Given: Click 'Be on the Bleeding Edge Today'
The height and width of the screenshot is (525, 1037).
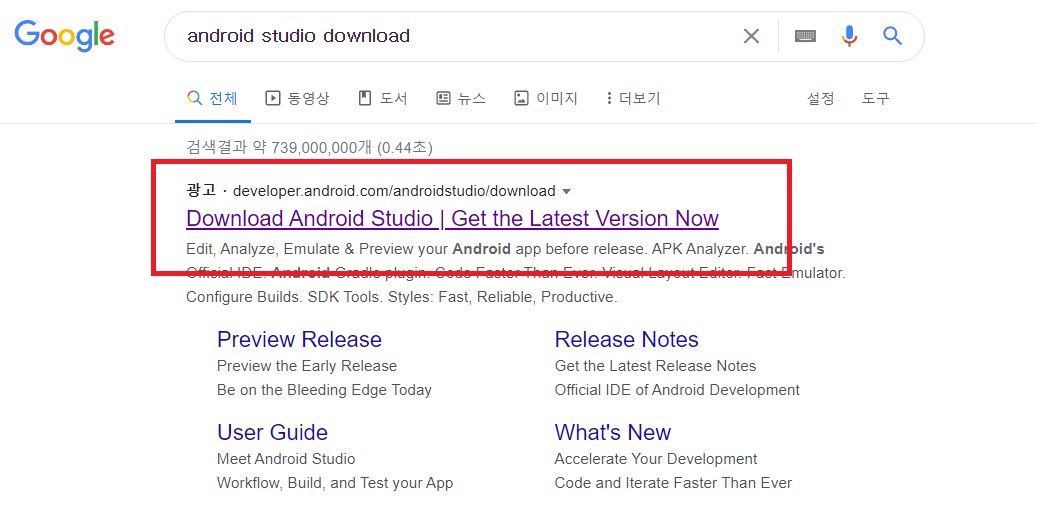Looking at the screenshot, I should (324, 390).
